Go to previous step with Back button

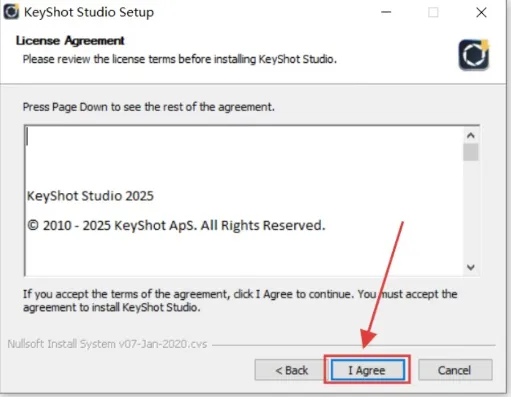coord(289,370)
